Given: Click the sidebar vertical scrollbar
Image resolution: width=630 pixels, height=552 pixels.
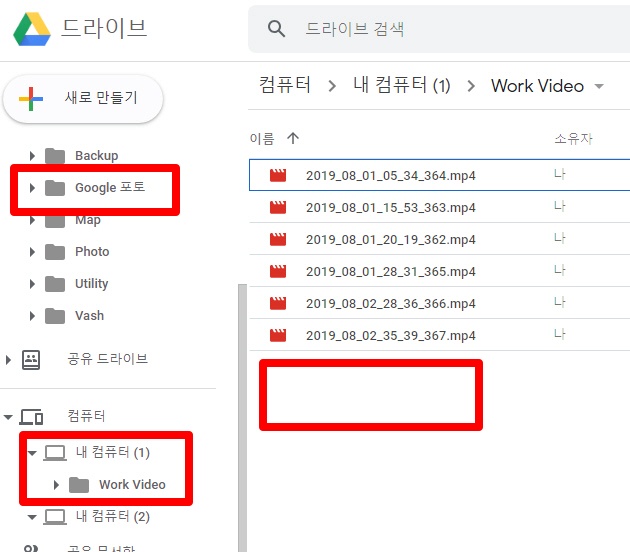Looking at the screenshot, I should [242, 418].
